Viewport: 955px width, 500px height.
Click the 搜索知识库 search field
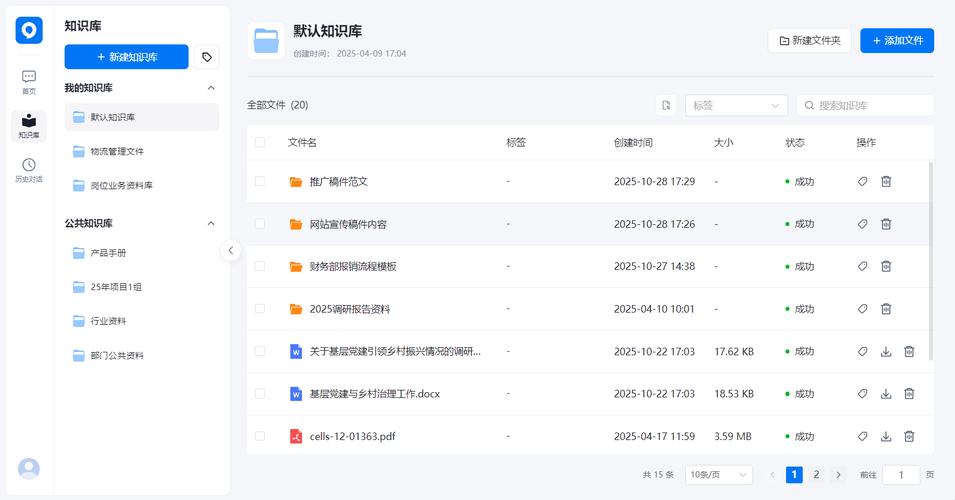pos(865,105)
